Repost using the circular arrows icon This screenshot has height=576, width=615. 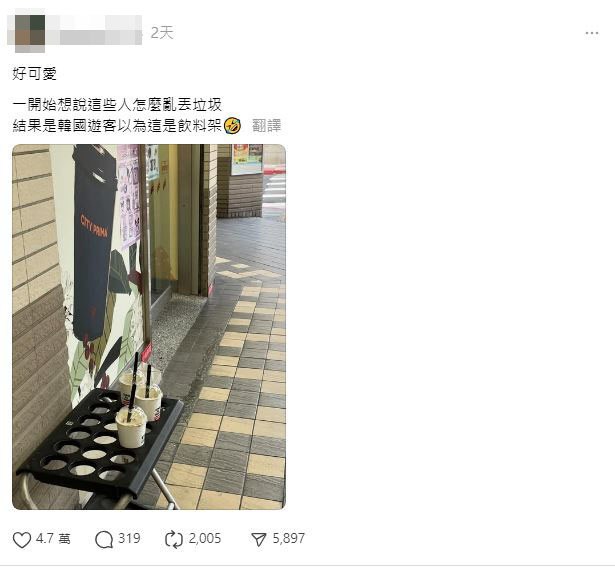(x=174, y=539)
